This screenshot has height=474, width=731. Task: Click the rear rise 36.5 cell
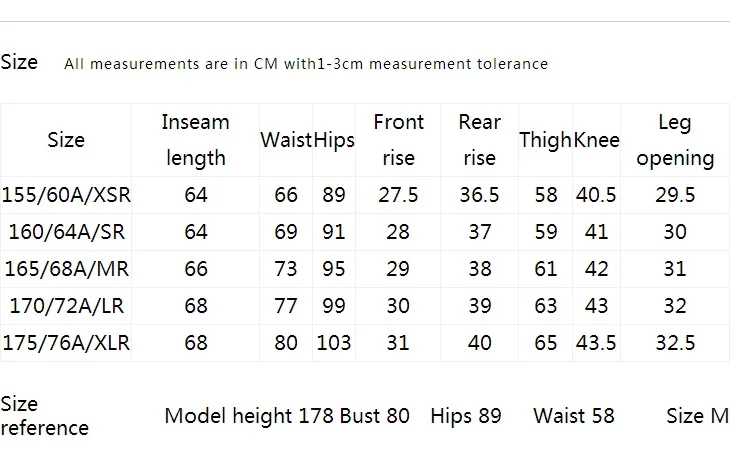coord(479,195)
